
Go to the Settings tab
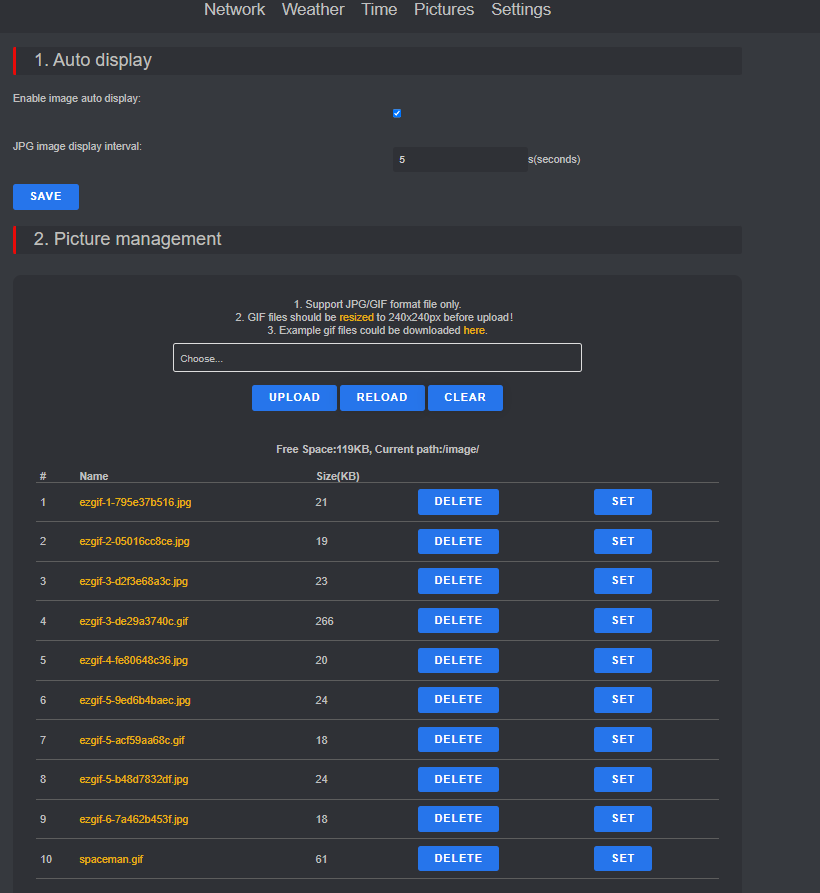[x=521, y=10]
